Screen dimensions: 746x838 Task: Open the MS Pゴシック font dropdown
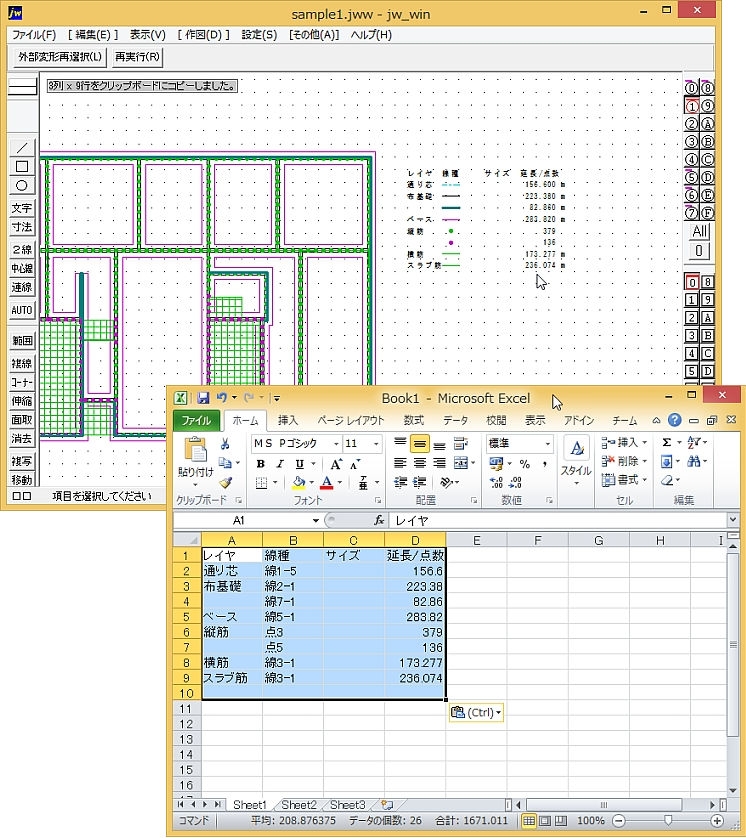295,444
